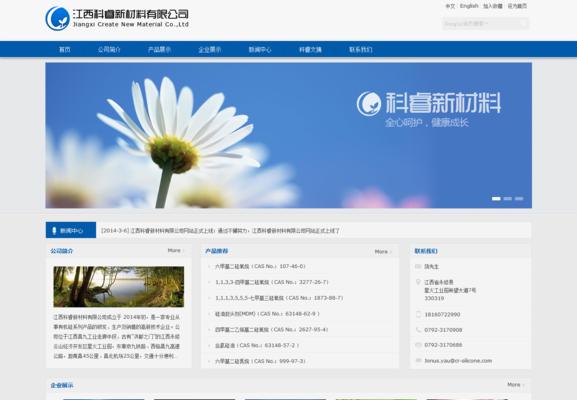Click the Jiangxi Create New Material logo
Viewport: 577px width, 400px height.
(117, 18)
